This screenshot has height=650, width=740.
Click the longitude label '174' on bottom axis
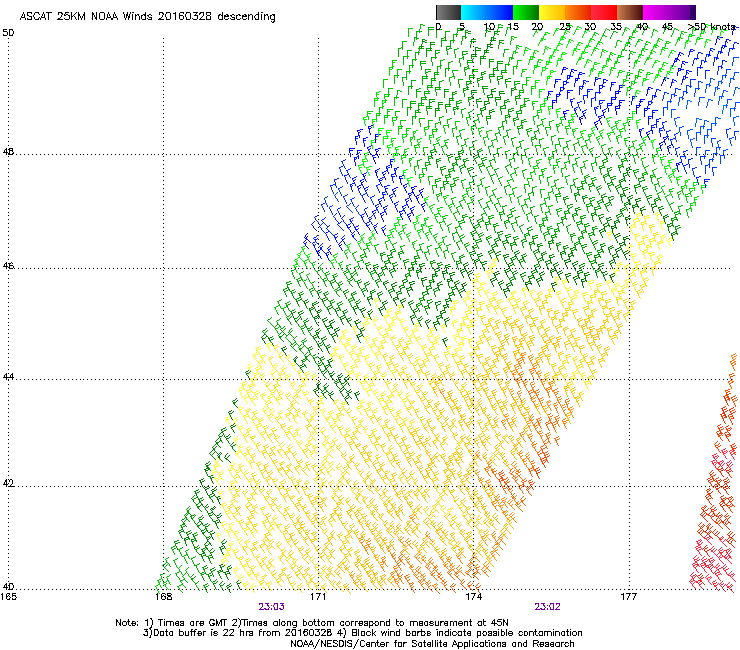[473, 597]
